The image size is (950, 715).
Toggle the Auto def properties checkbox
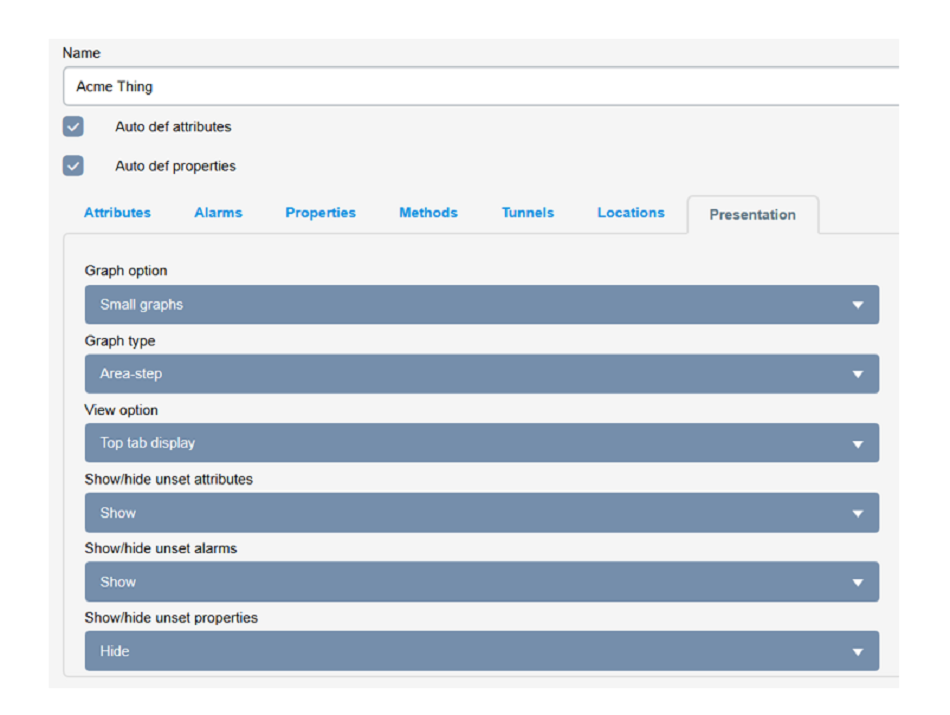(x=73, y=166)
